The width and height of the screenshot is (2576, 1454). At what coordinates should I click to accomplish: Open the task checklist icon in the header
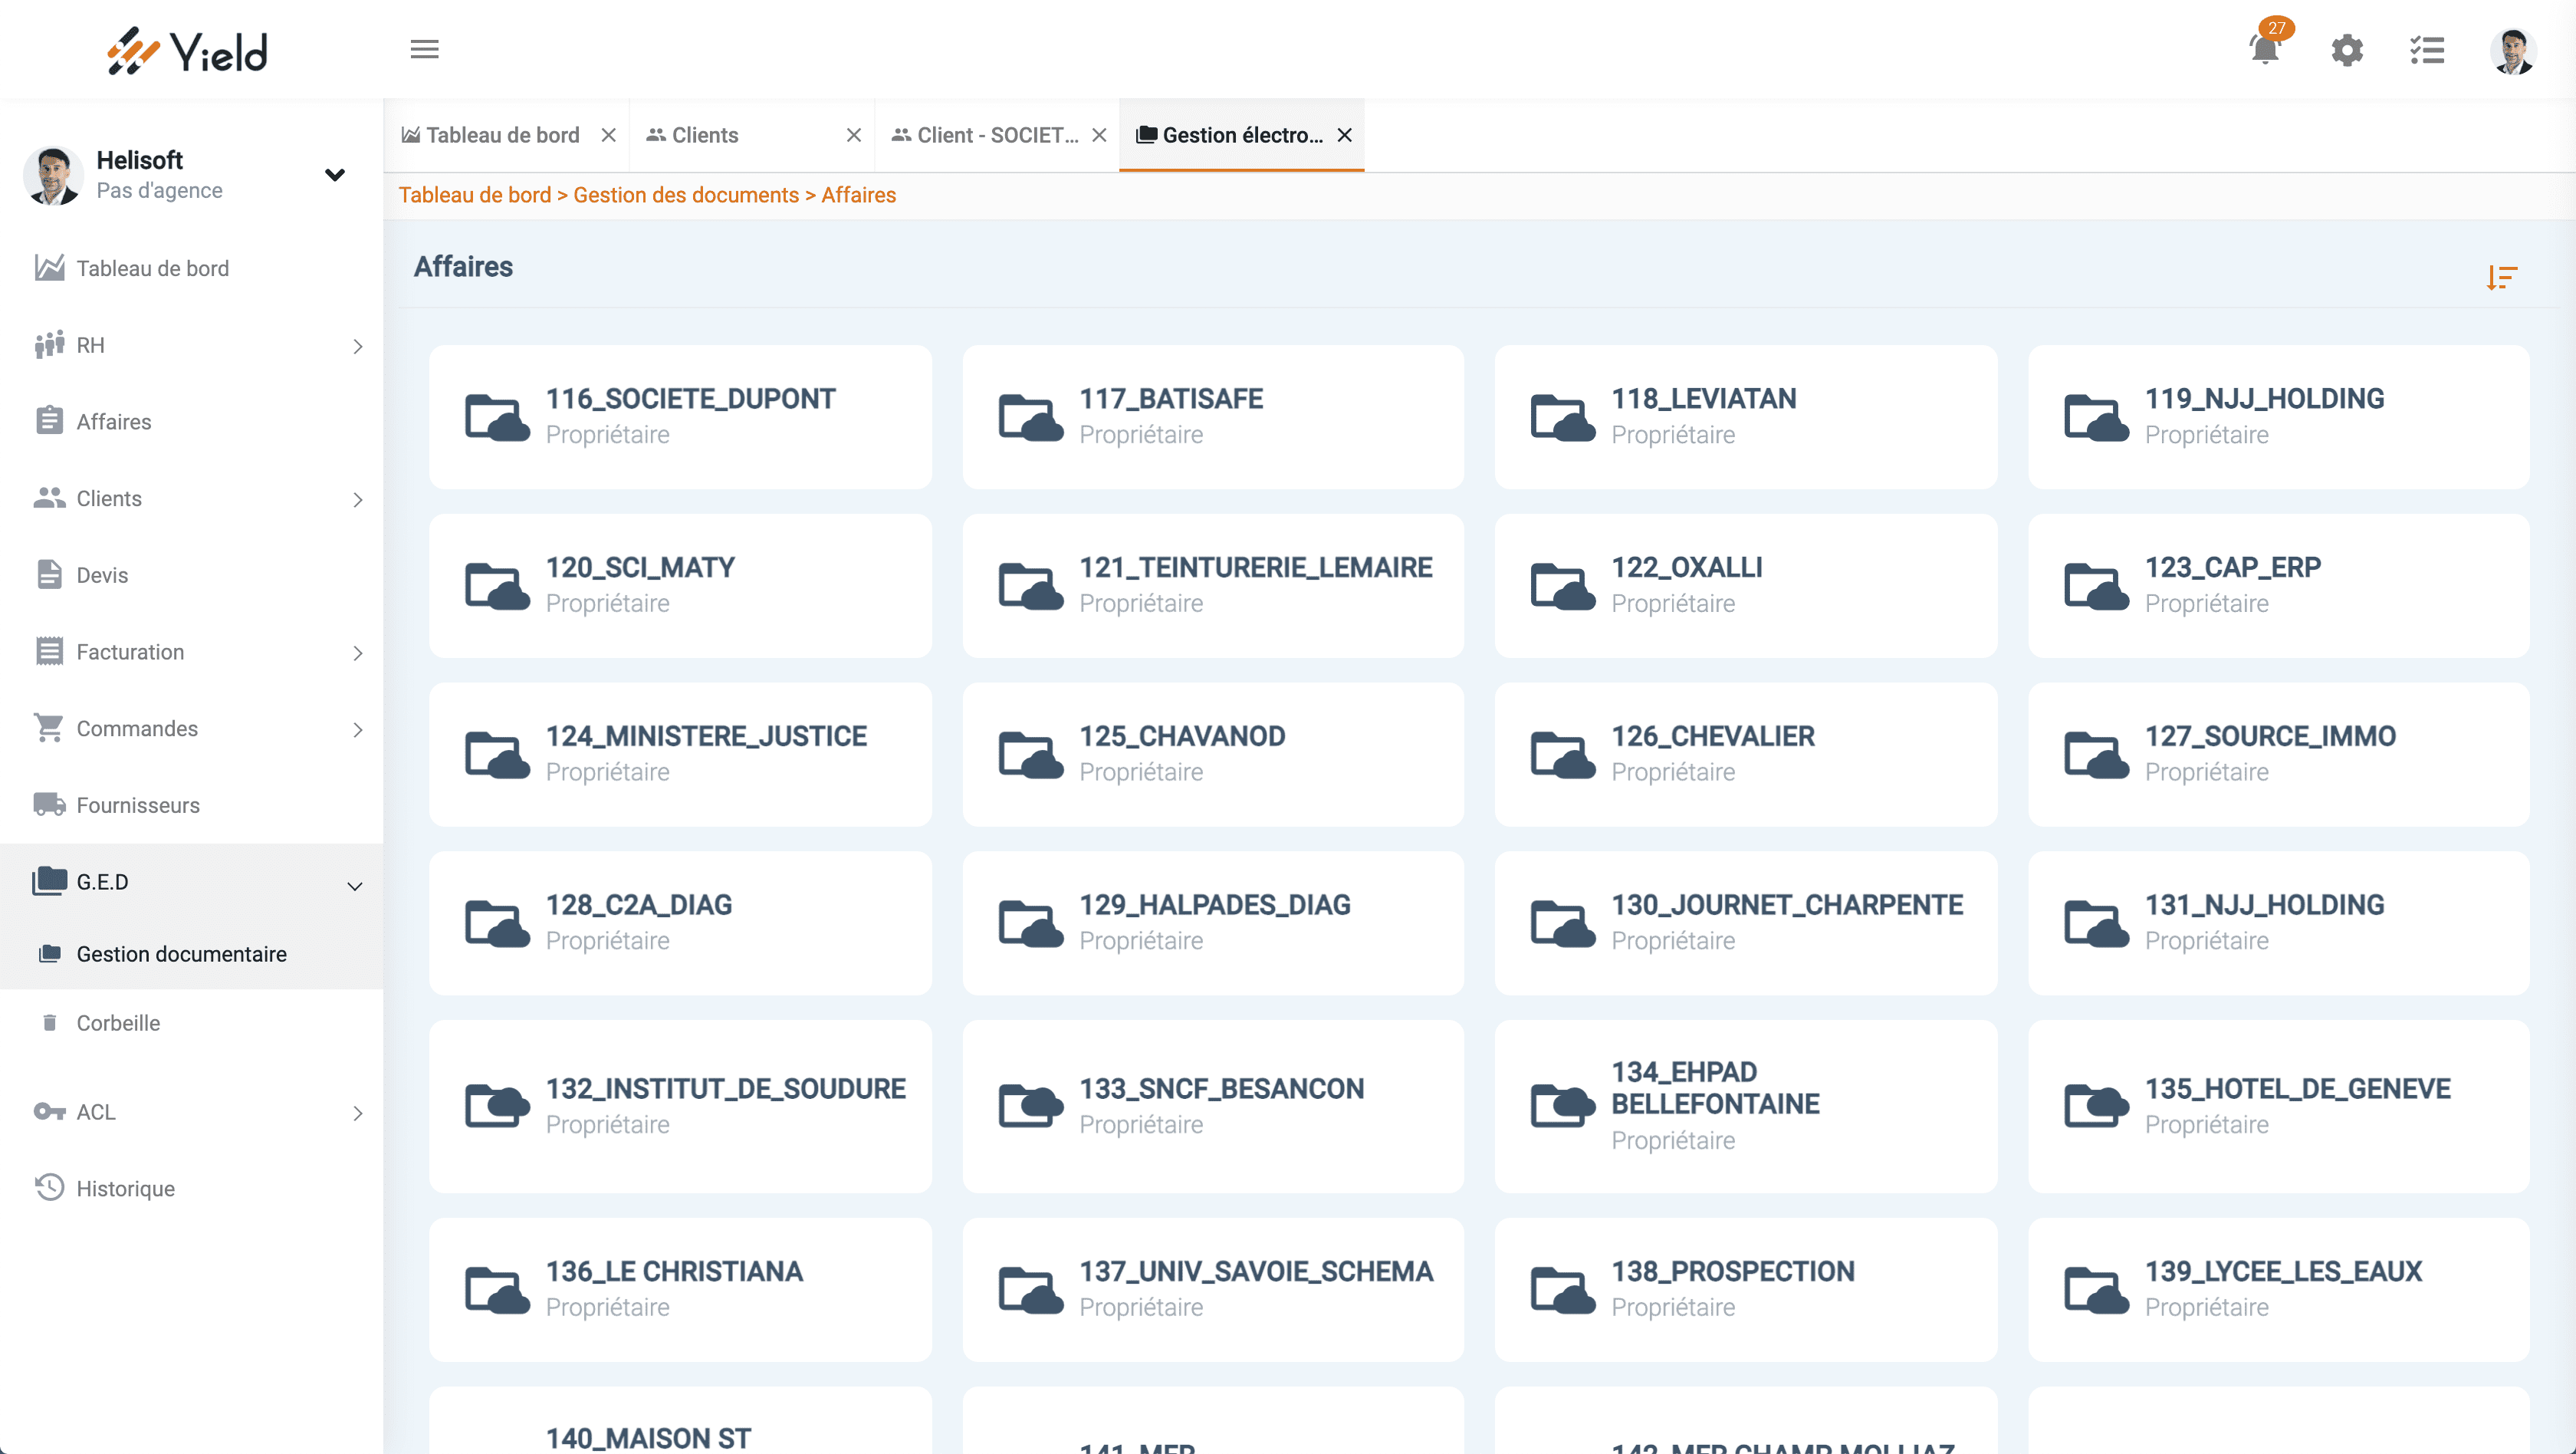pos(2427,50)
